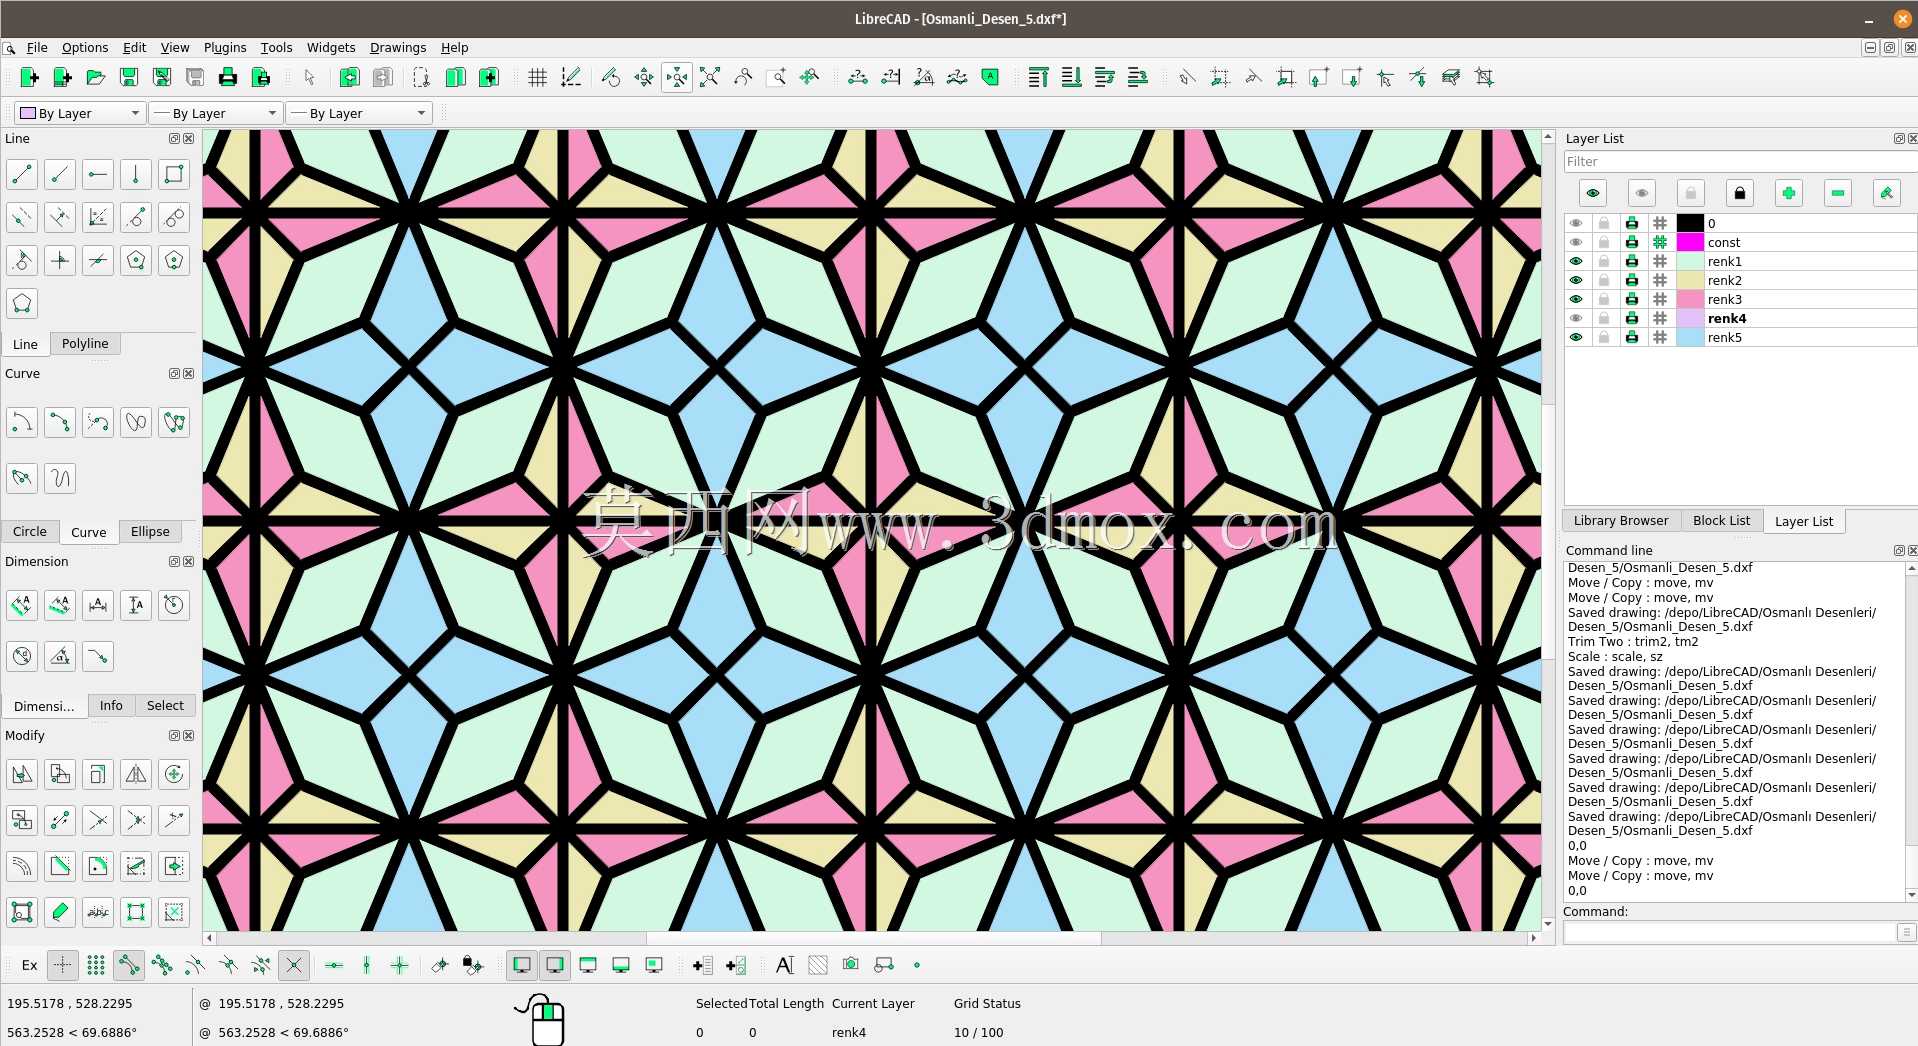The width and height of the screenshot is (1918, 1046).
Task: Click distance point to point icon
Action: [x=857, y=77]
